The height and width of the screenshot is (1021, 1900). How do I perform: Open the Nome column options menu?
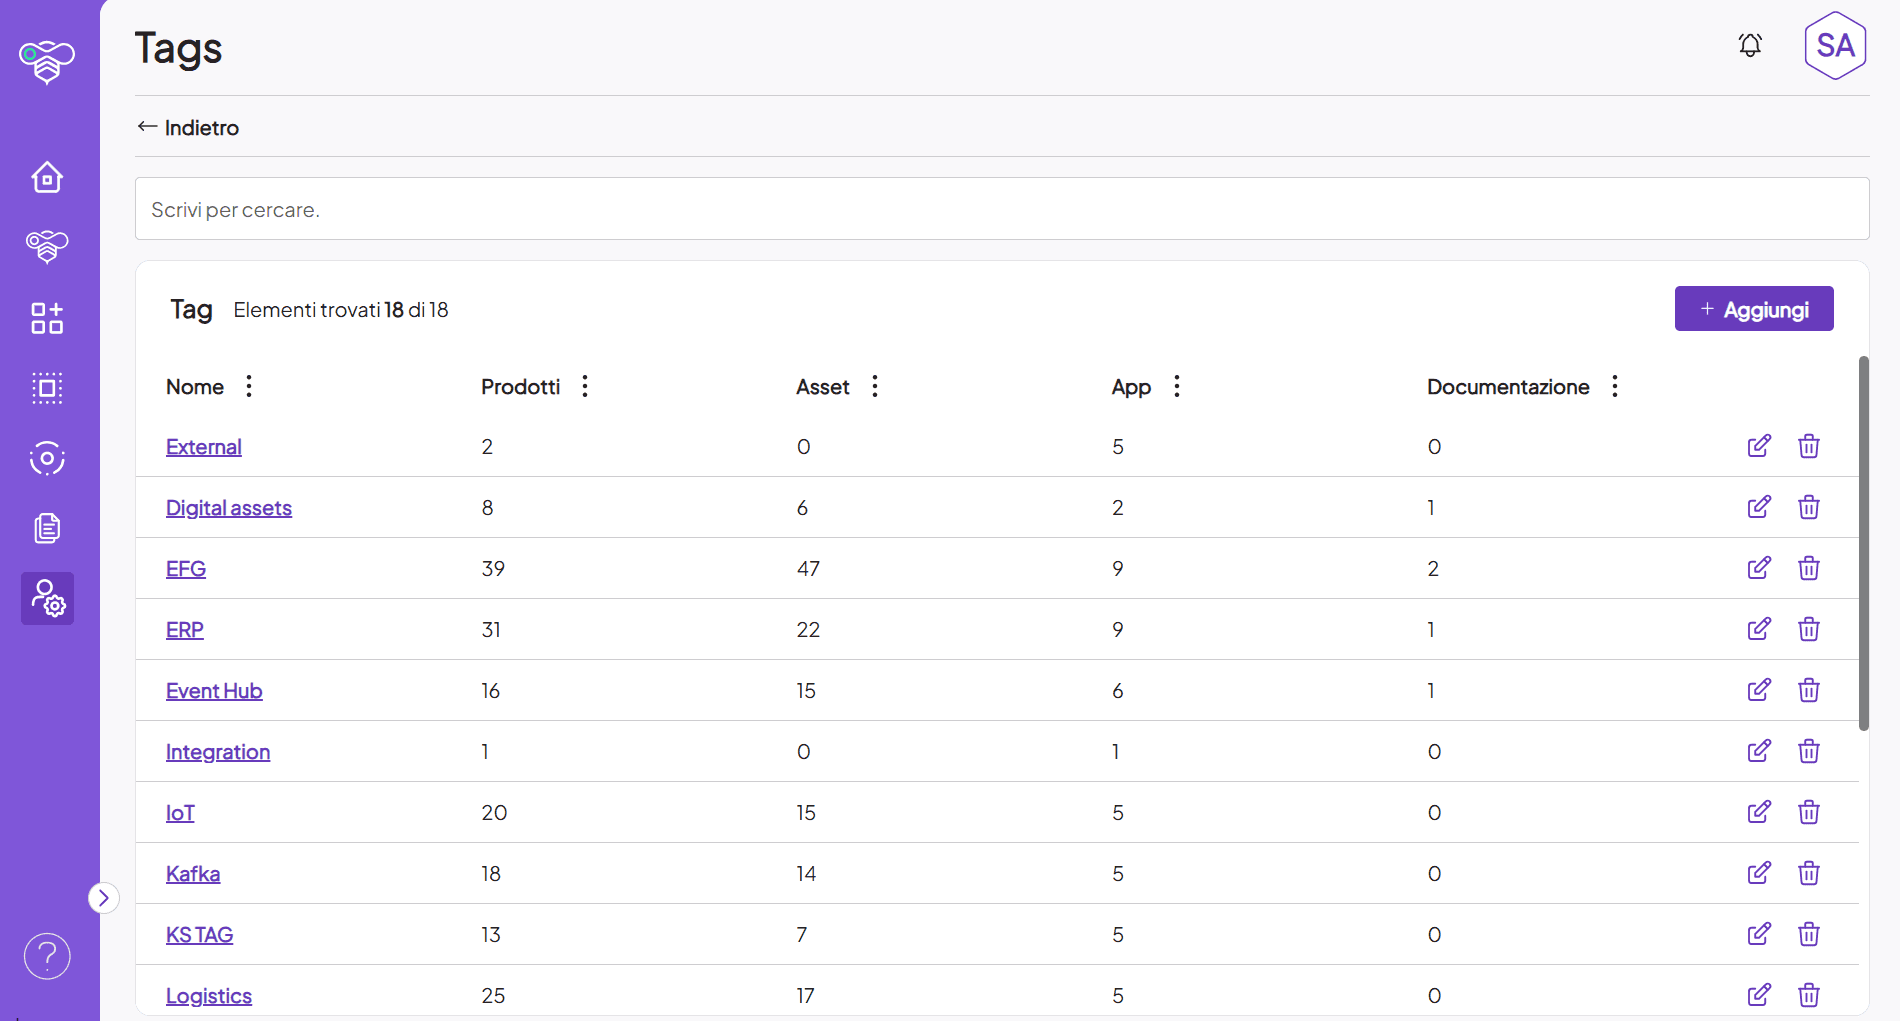click(x=248, y=386)
